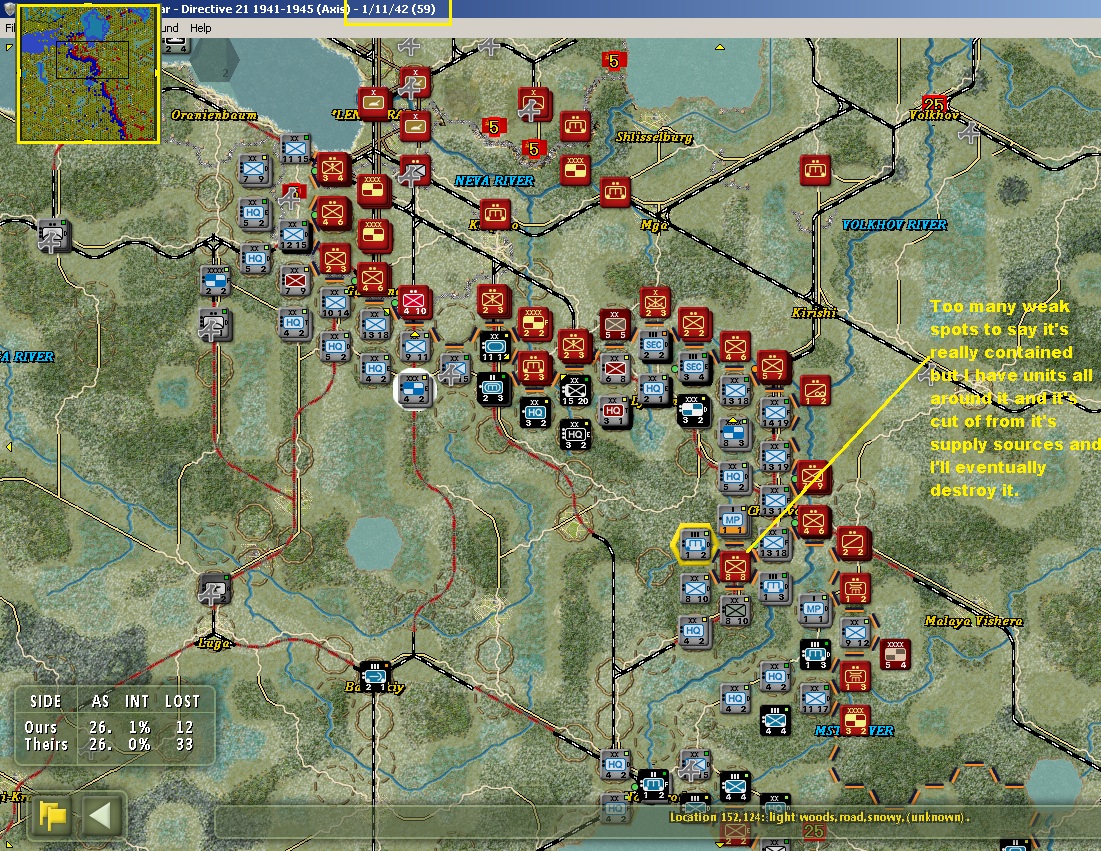Click the 'VOLKHOV RIVER' map label
This screenshot has width=1101, height=851.
pyautogui.click(x=894, y=225)
